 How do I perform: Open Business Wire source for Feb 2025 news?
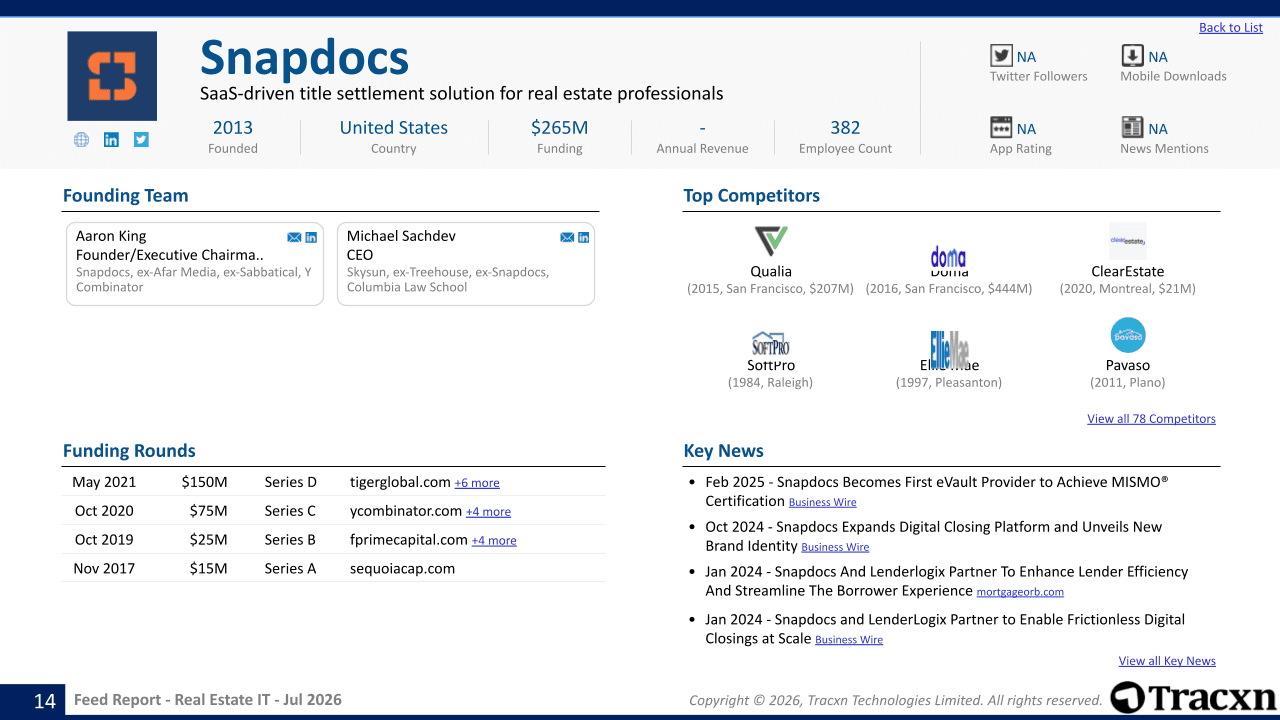pos(822,502)
